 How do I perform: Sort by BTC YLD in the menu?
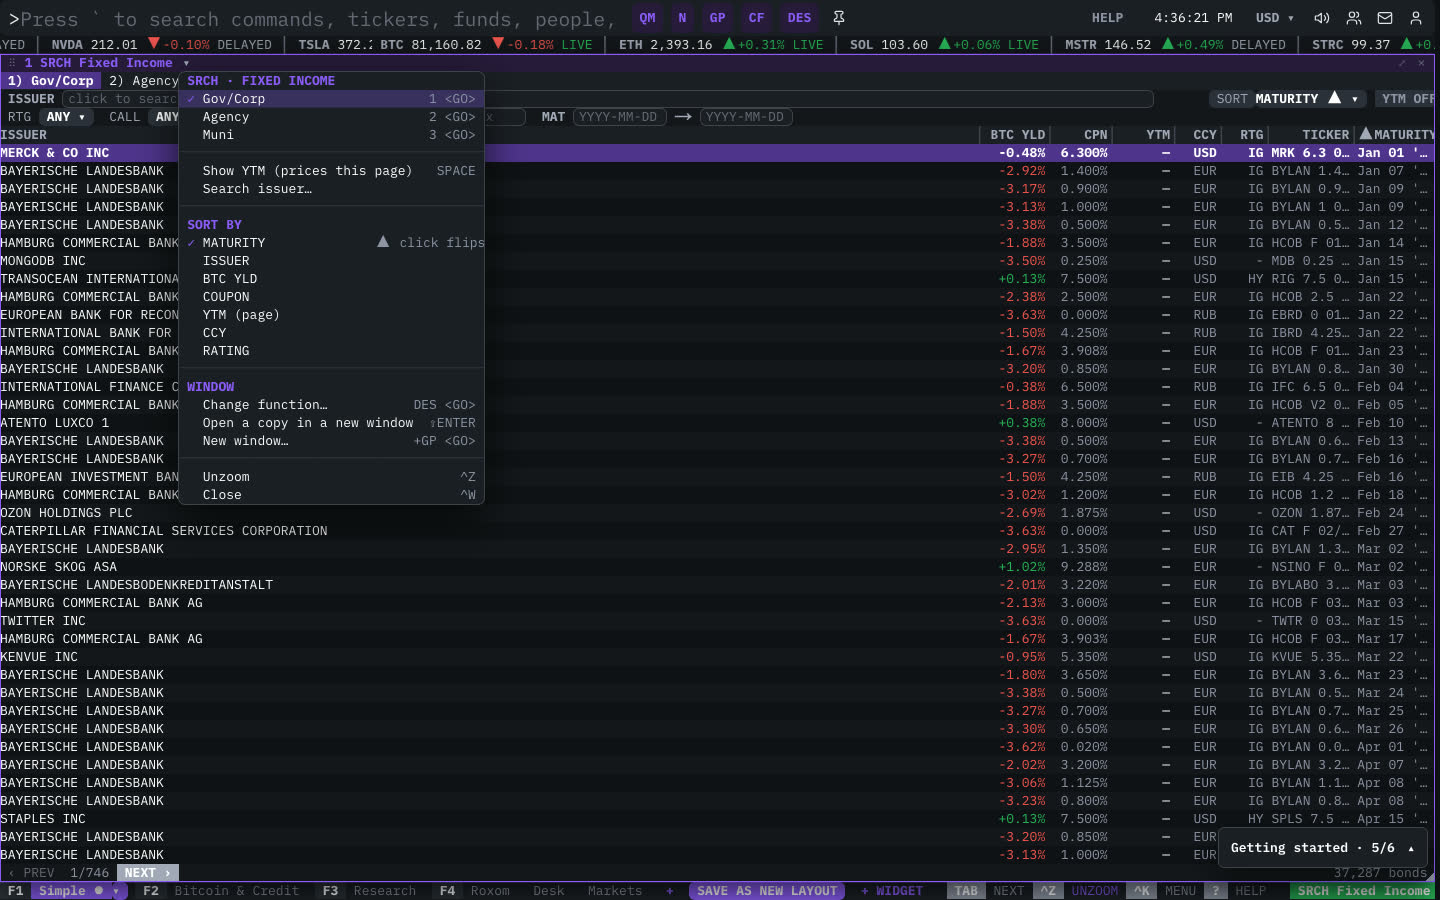(x=331, y=279)
